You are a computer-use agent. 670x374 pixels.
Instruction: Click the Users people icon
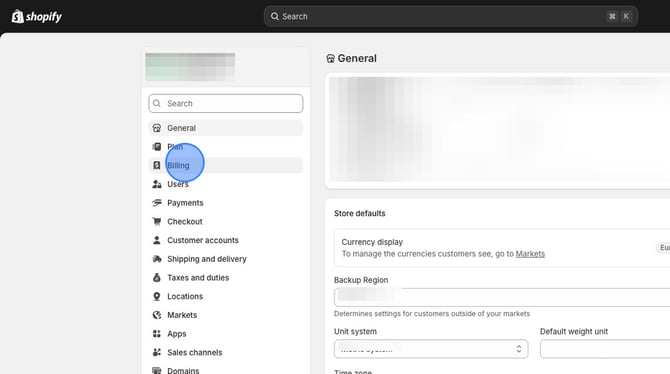pyautogui.click(x=157, y=184)
